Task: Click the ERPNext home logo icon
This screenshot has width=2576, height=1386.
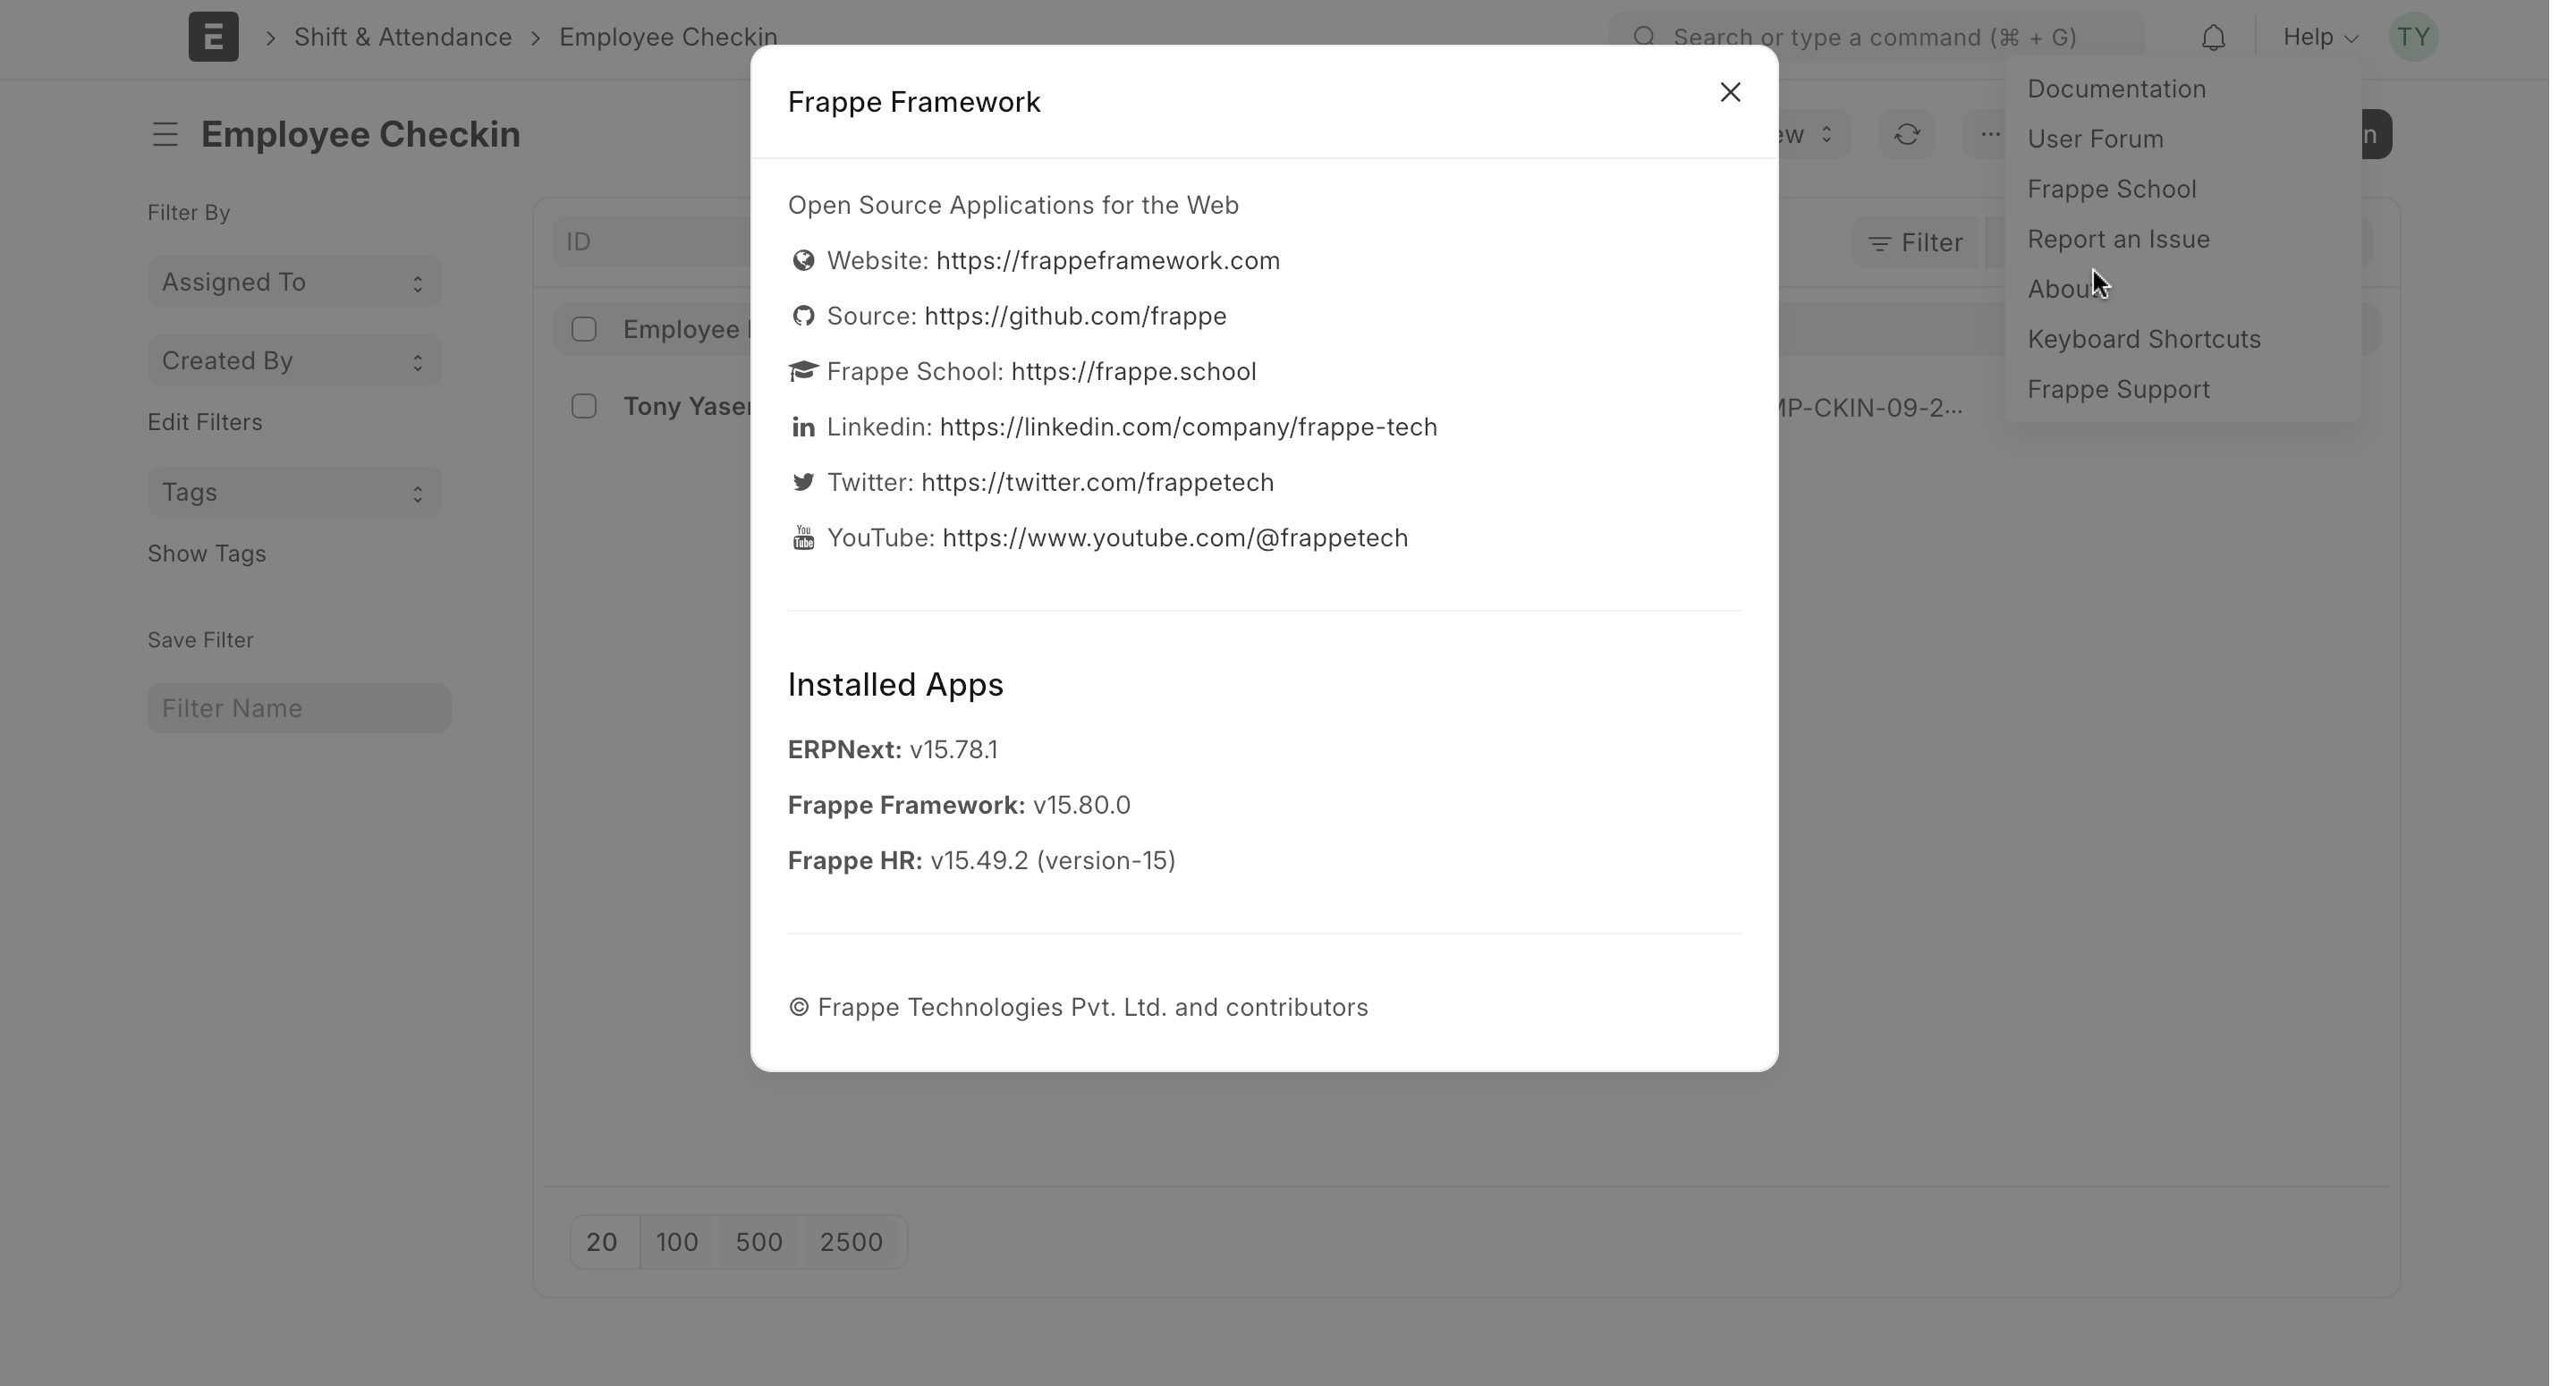Action: pyautogui.click(x=213, y=37)
